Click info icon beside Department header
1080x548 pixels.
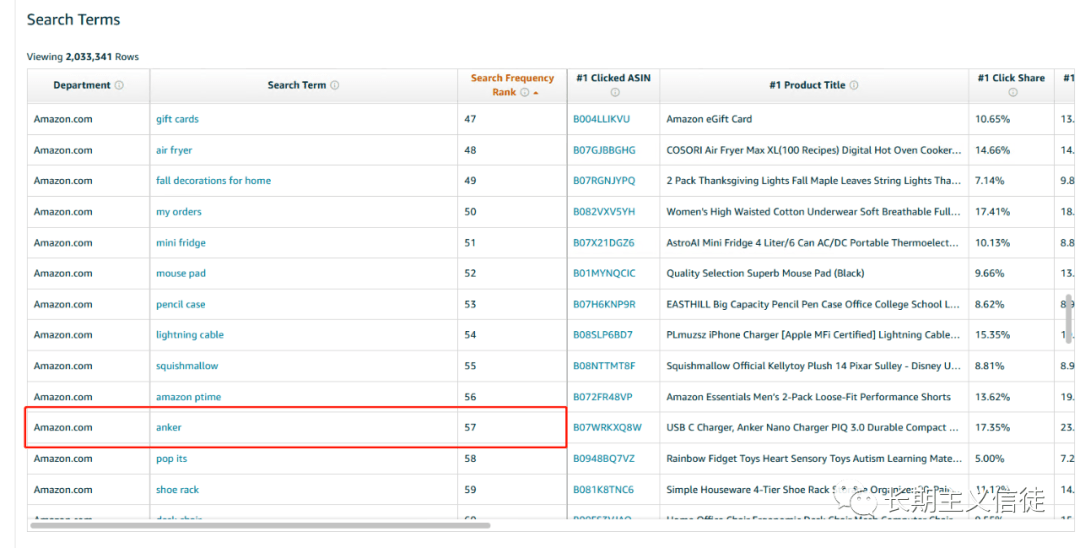coord(119,85)
